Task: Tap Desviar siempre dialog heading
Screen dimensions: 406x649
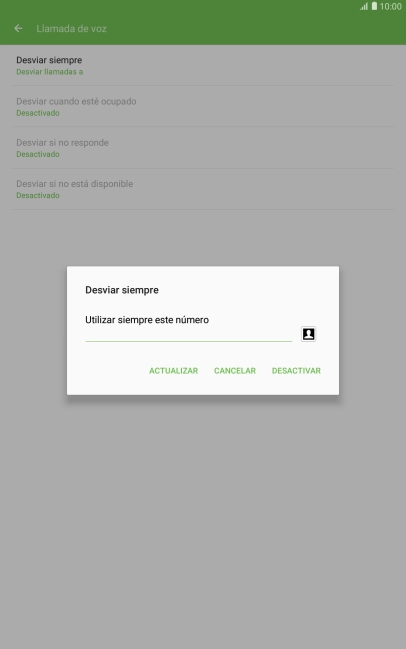Action: click(122, 290)
